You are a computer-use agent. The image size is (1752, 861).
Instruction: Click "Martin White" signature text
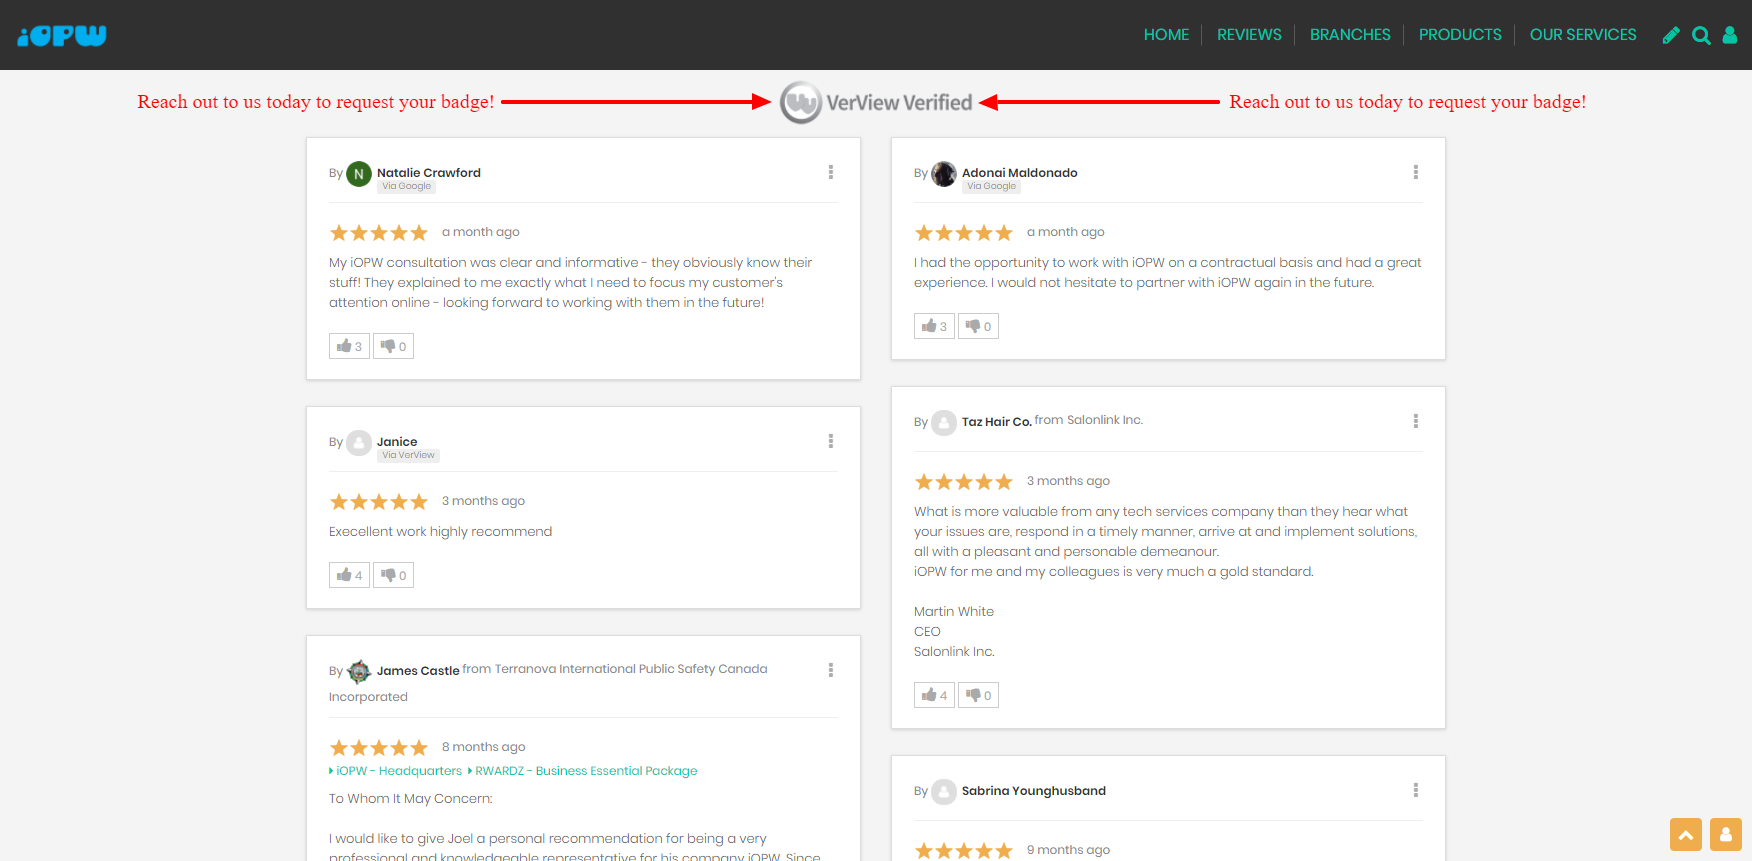coord(954,612)
